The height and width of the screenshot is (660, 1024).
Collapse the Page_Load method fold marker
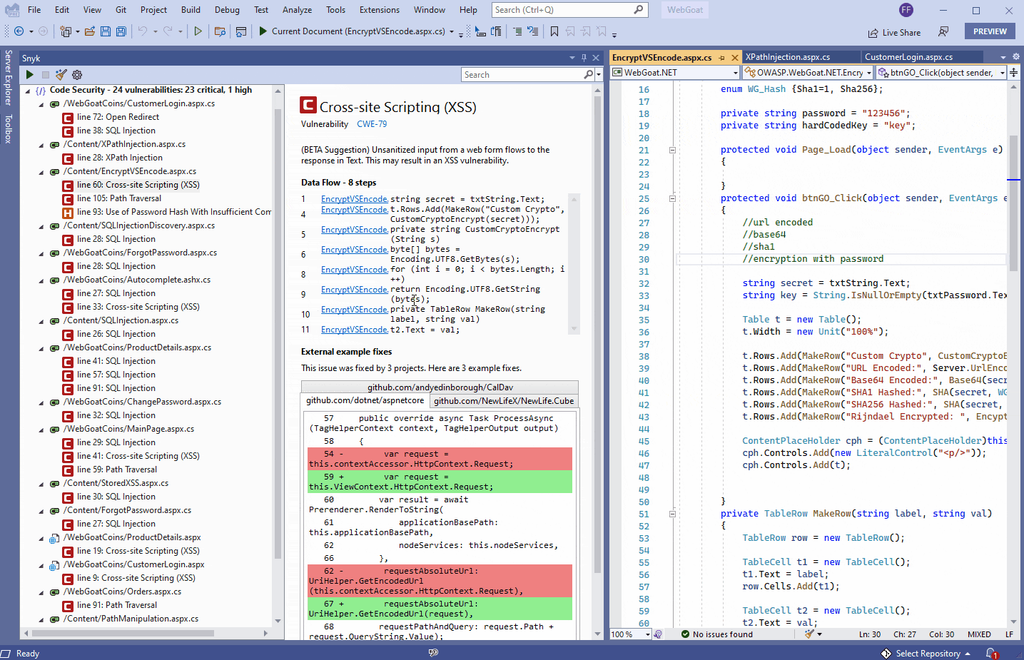click(x=672, y=150)
